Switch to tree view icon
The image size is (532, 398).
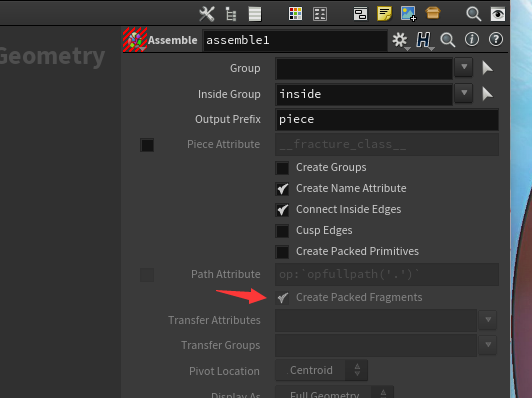click(231, 14)
